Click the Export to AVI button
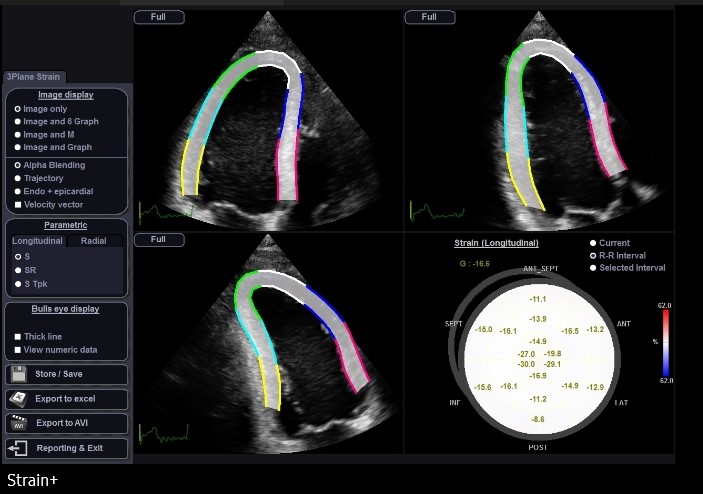Image resolution: width=703 pixels, height=494 pixels. point(66,423)
